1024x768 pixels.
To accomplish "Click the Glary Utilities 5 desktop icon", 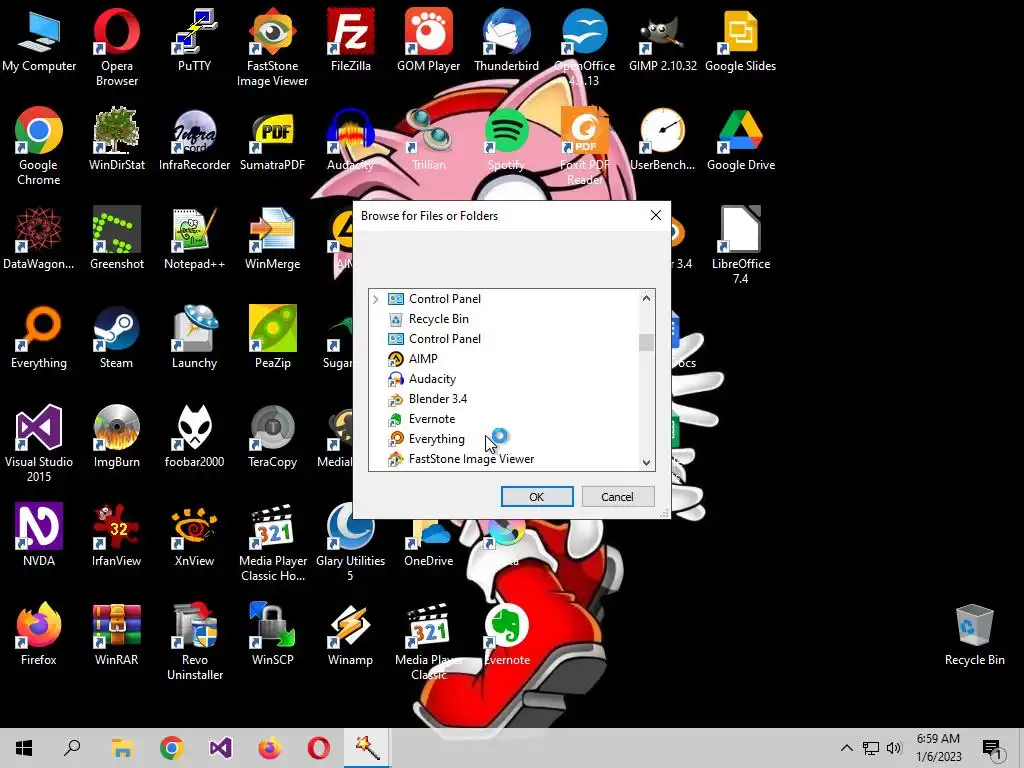I will [351, 543].
